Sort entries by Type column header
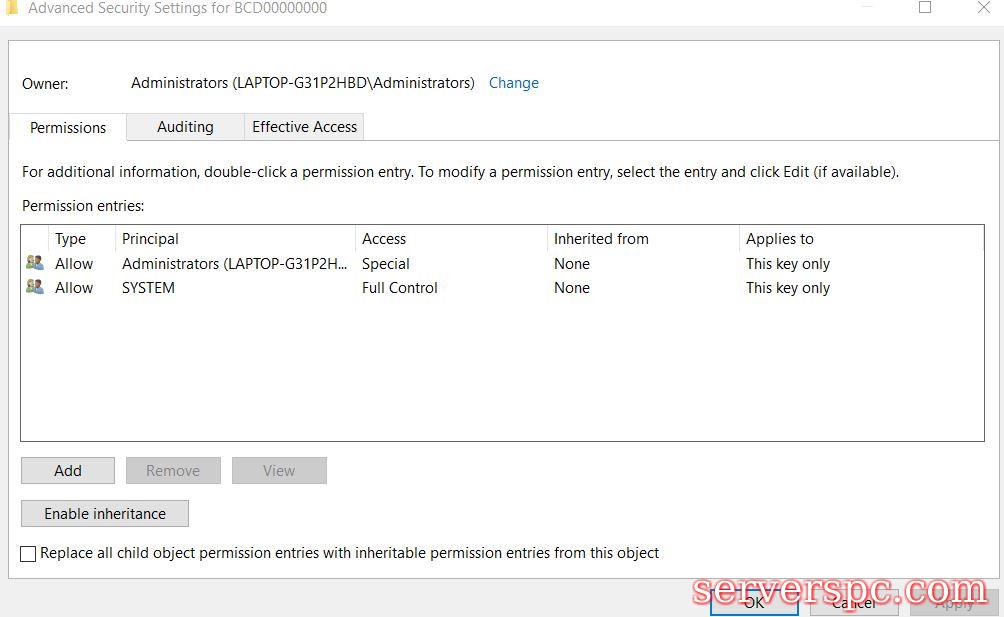The height and width of the screenshot is (617, 1004). pyautogui.click(x=70, y=239)
